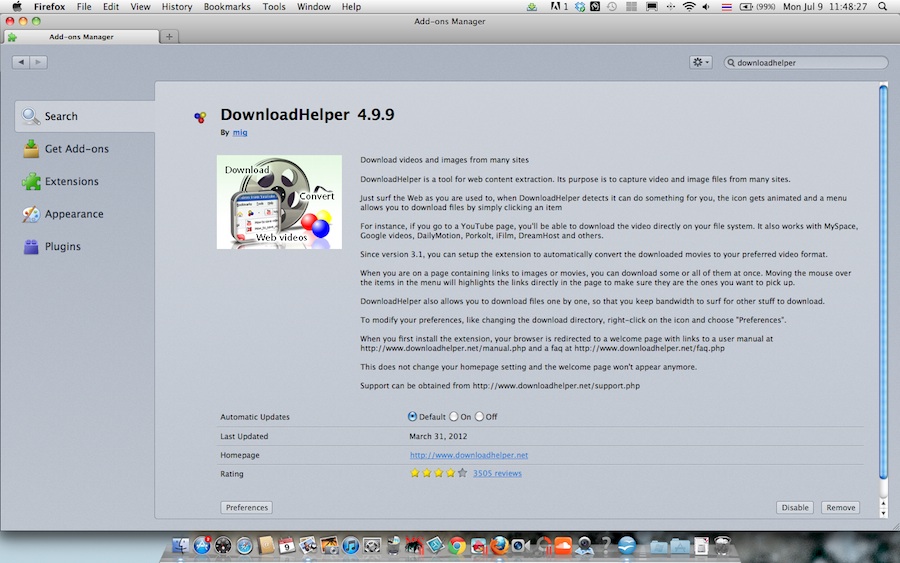Click the Wi-Fi status icon
Screen dimensions: 900x563
tap(689, 7)
